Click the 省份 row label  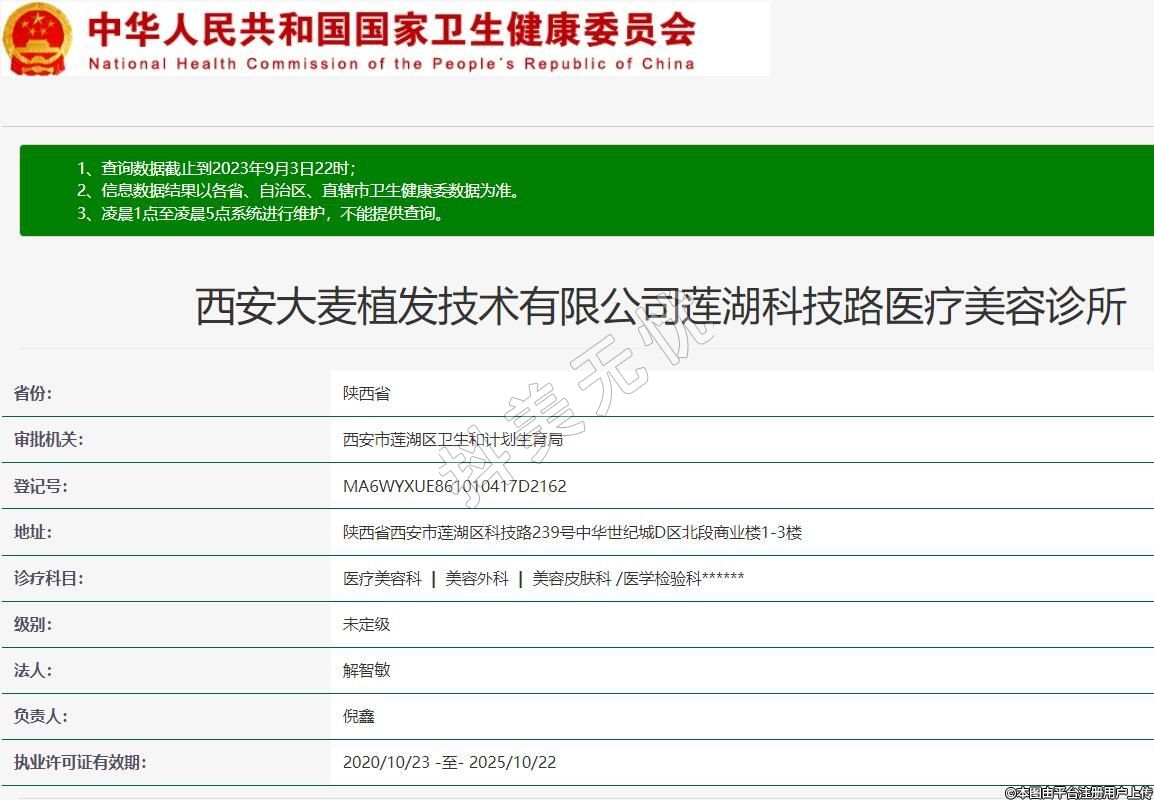[x=33, y=393]
